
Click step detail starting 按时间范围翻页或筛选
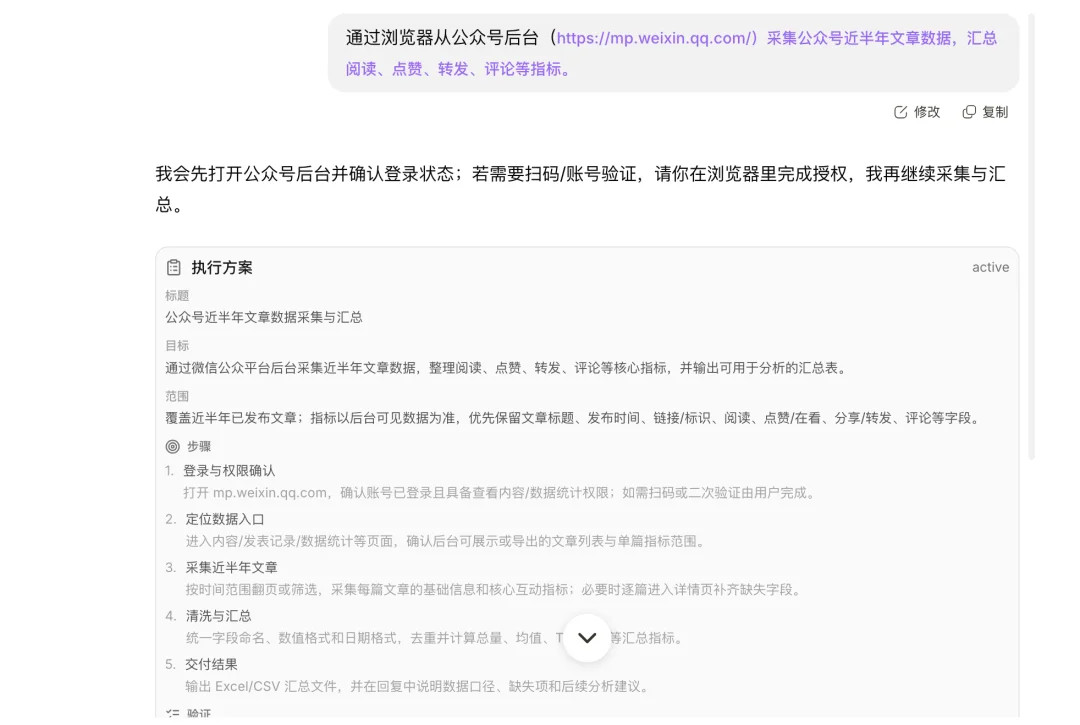(x=495, y=589)
